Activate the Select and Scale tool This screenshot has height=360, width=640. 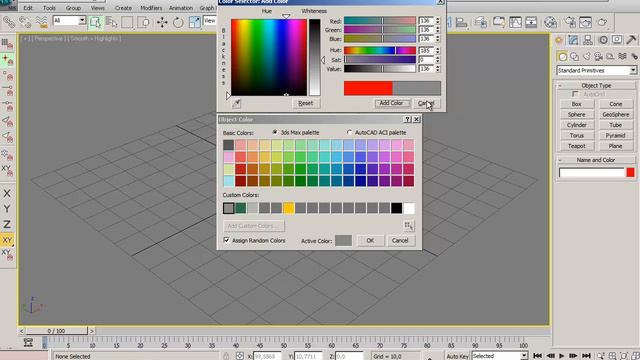coord(194,22)
